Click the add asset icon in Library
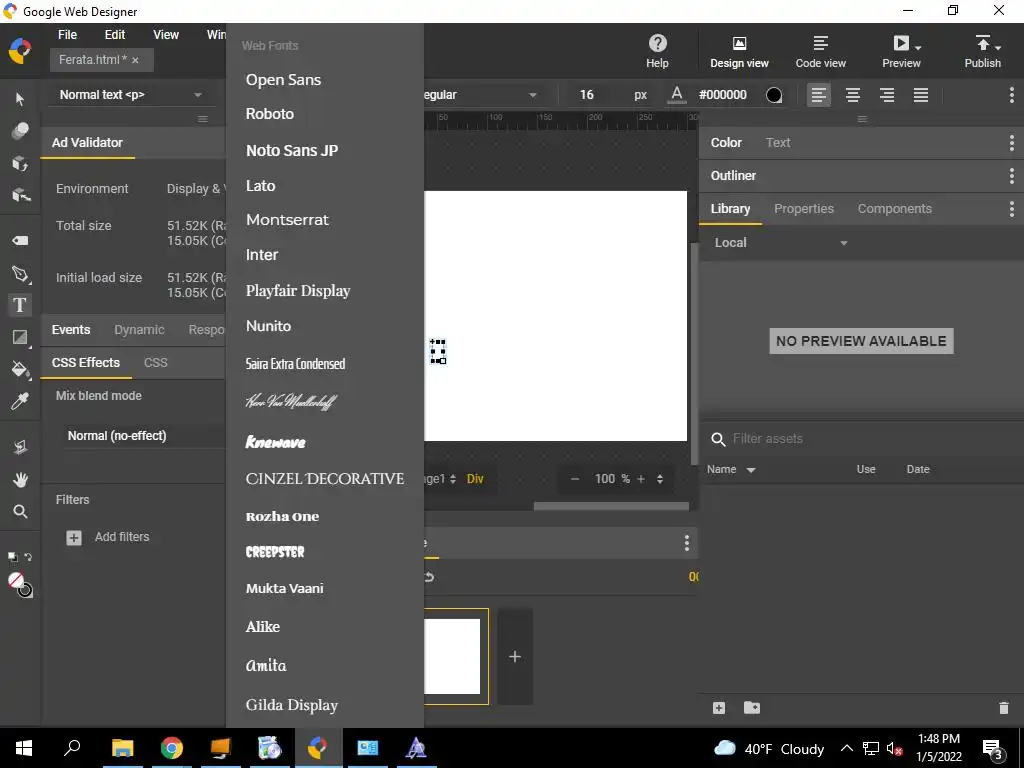Image resolution: width=1024 pixels, height=768 pixels. 719,708
